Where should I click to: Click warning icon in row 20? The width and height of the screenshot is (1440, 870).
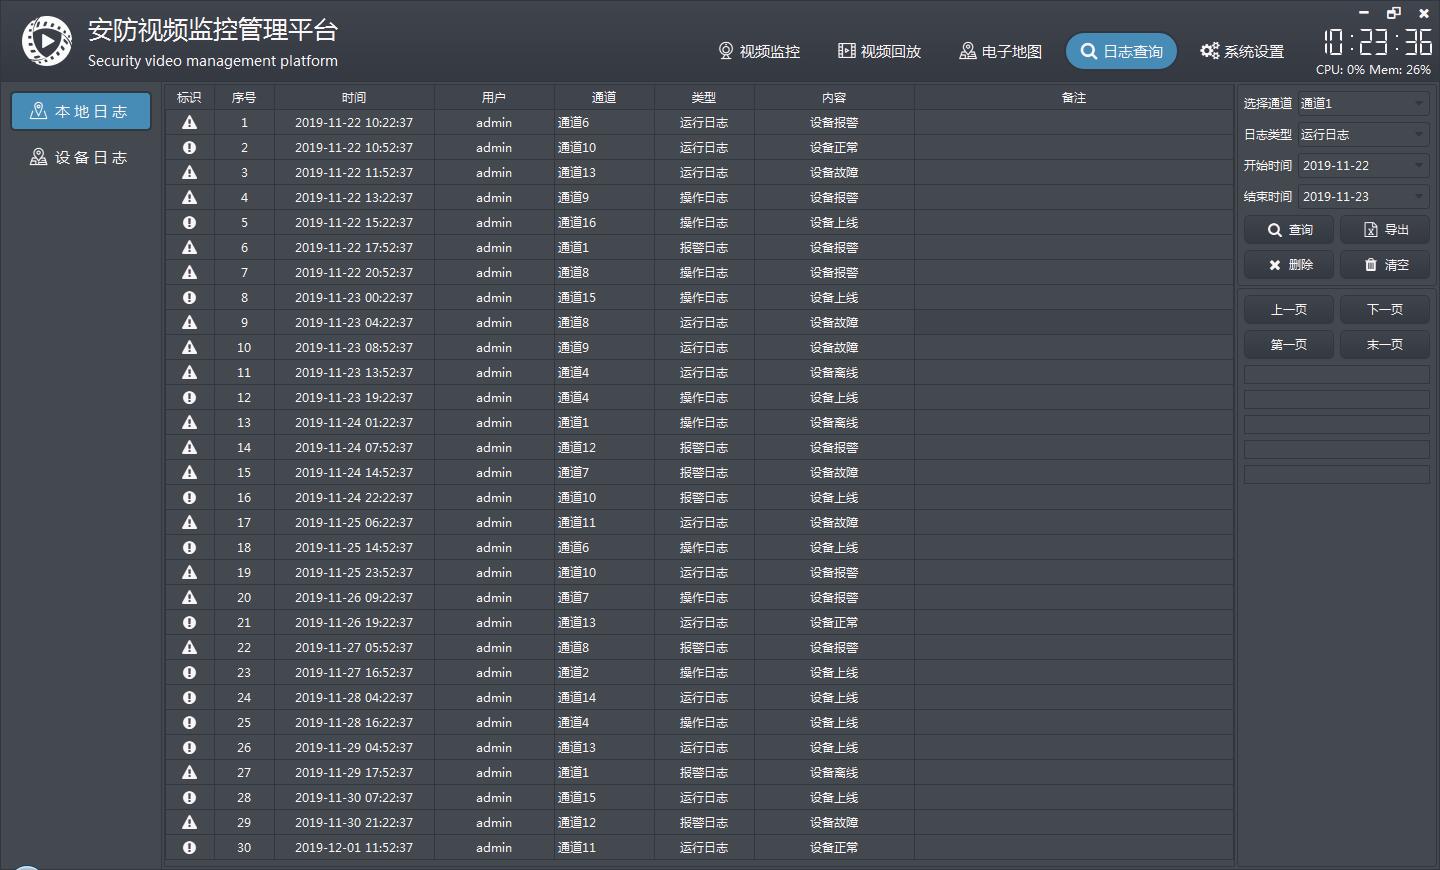pos(189,597)
